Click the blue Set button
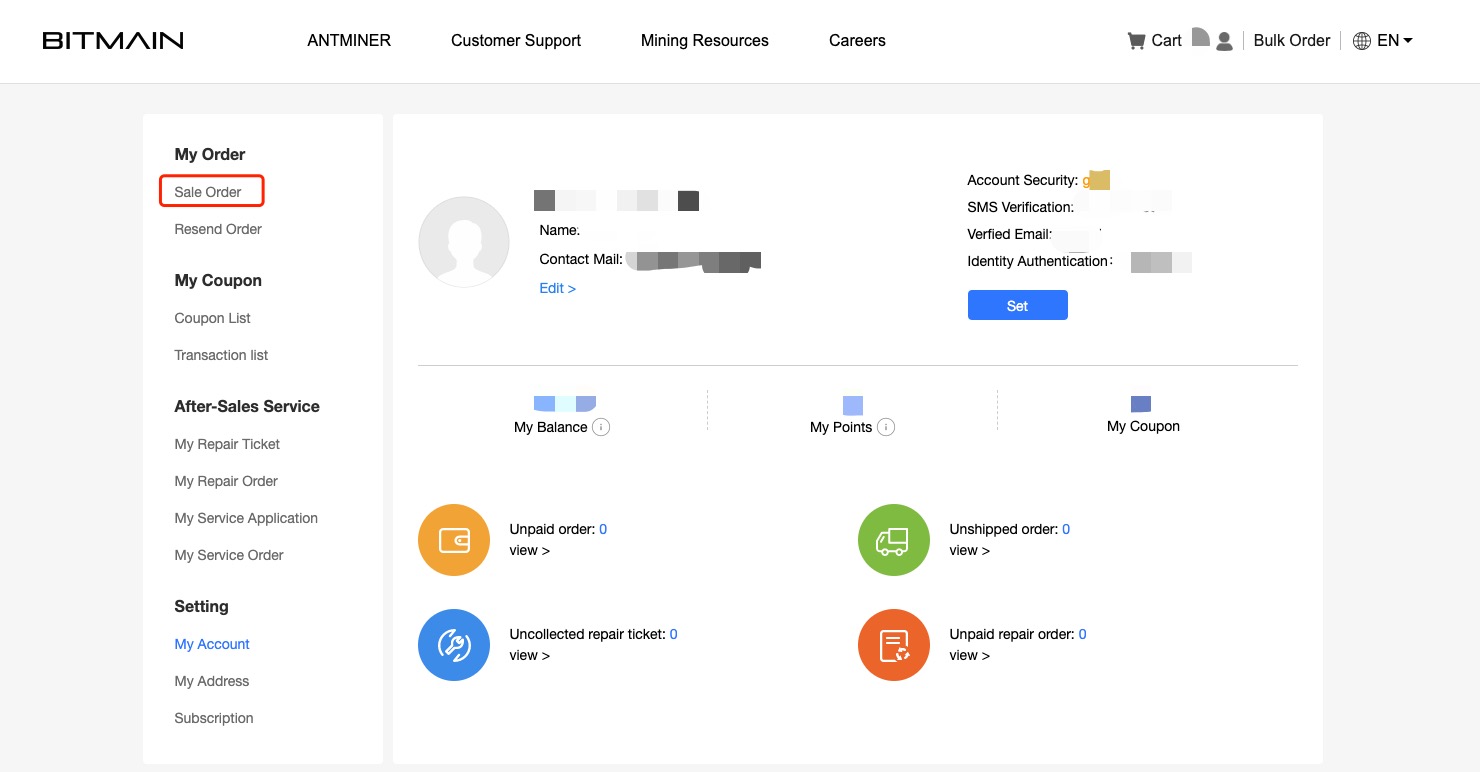The width and height of the screenshot is (1480, 772). (x=1017, y=305)
